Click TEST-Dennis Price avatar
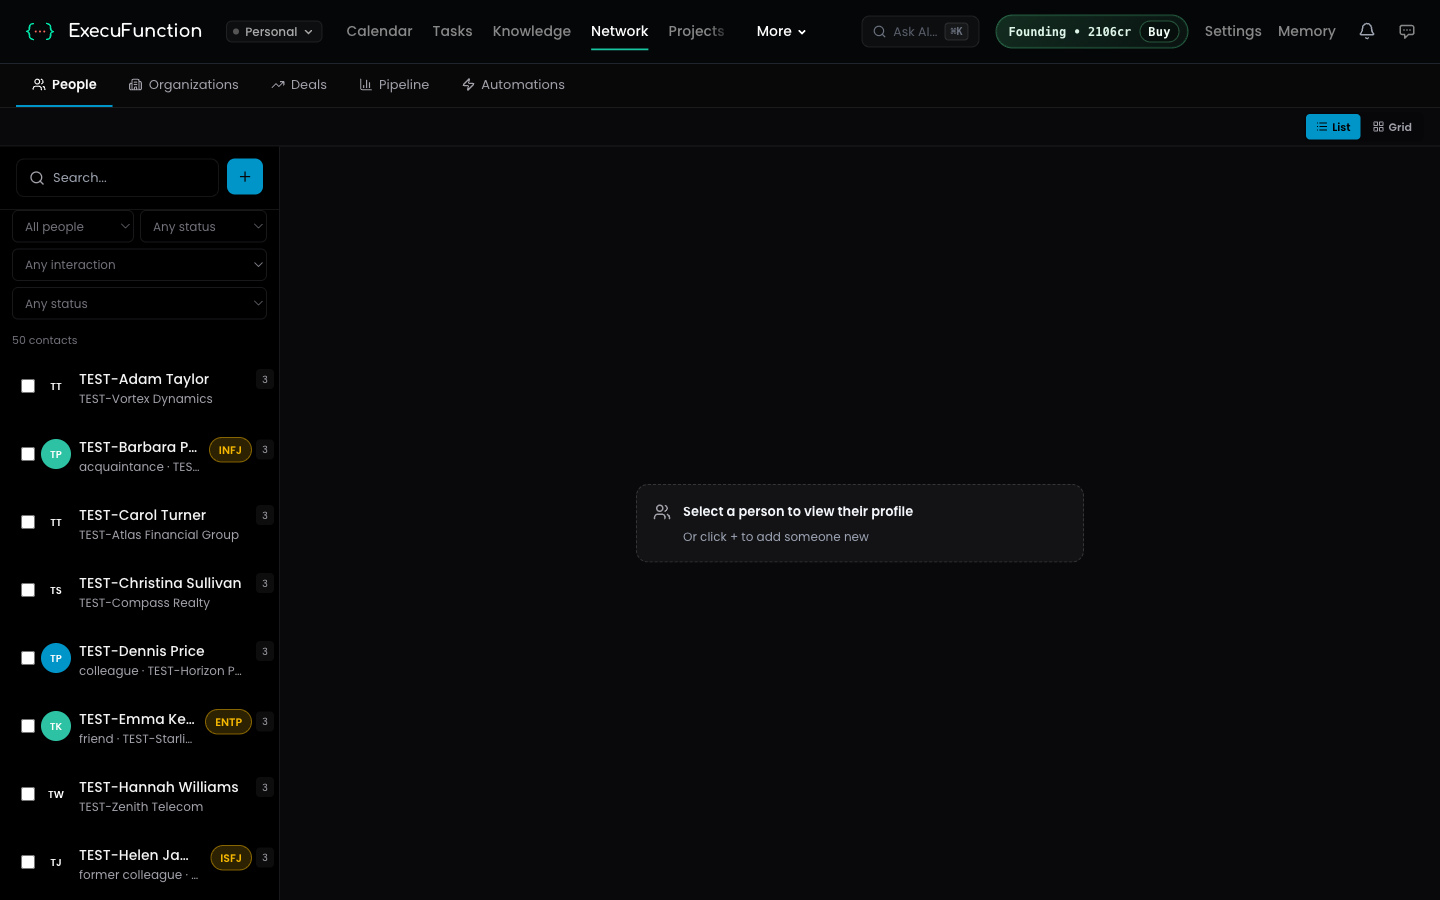 (x=56, y=658)
